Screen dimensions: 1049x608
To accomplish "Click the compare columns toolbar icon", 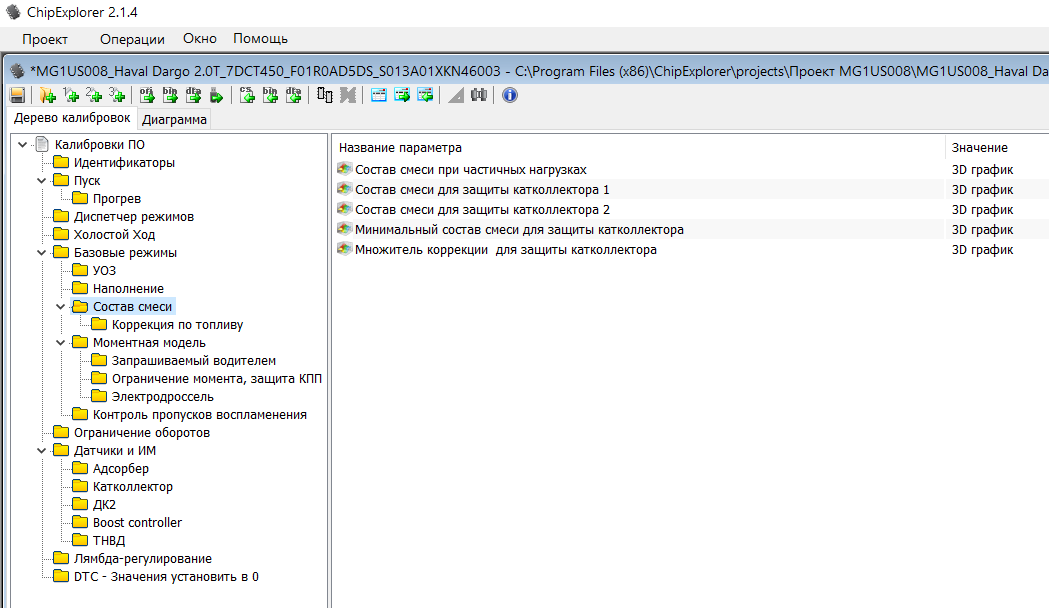I will point(325,95).
